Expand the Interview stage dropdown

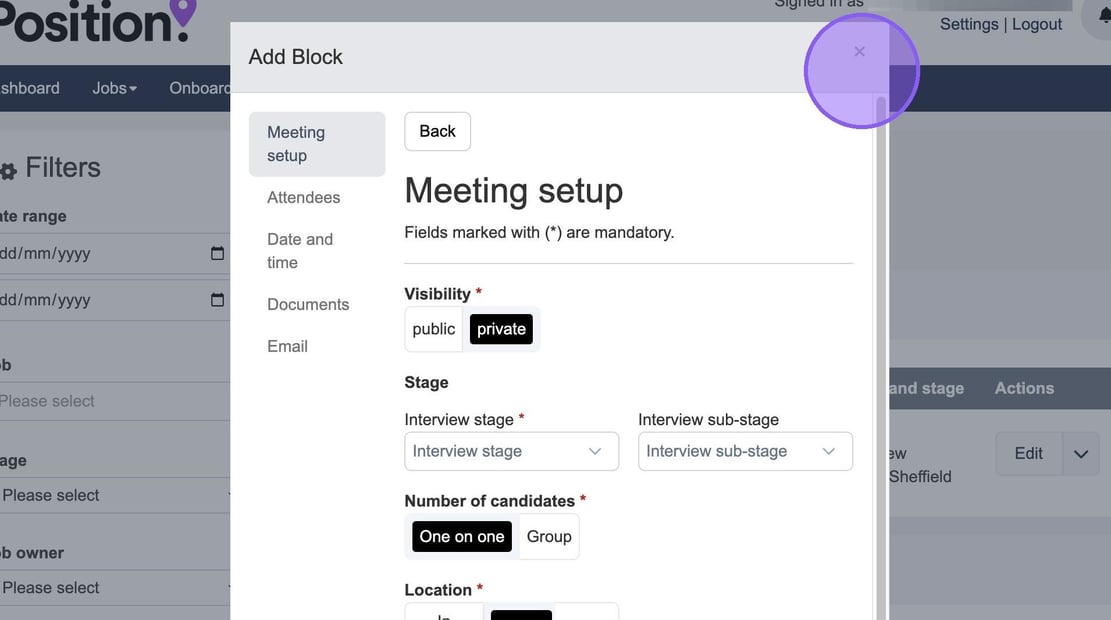click(x=511, y=452)
